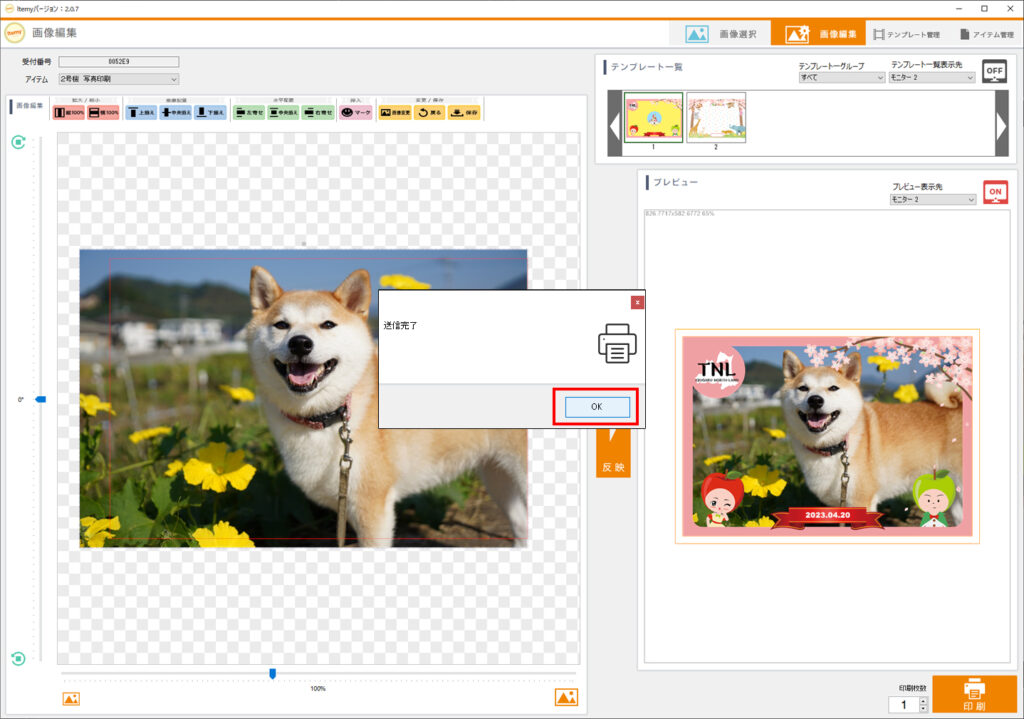
Task: Click the 縦100% fit height button
Action: (x=69, y=113)
